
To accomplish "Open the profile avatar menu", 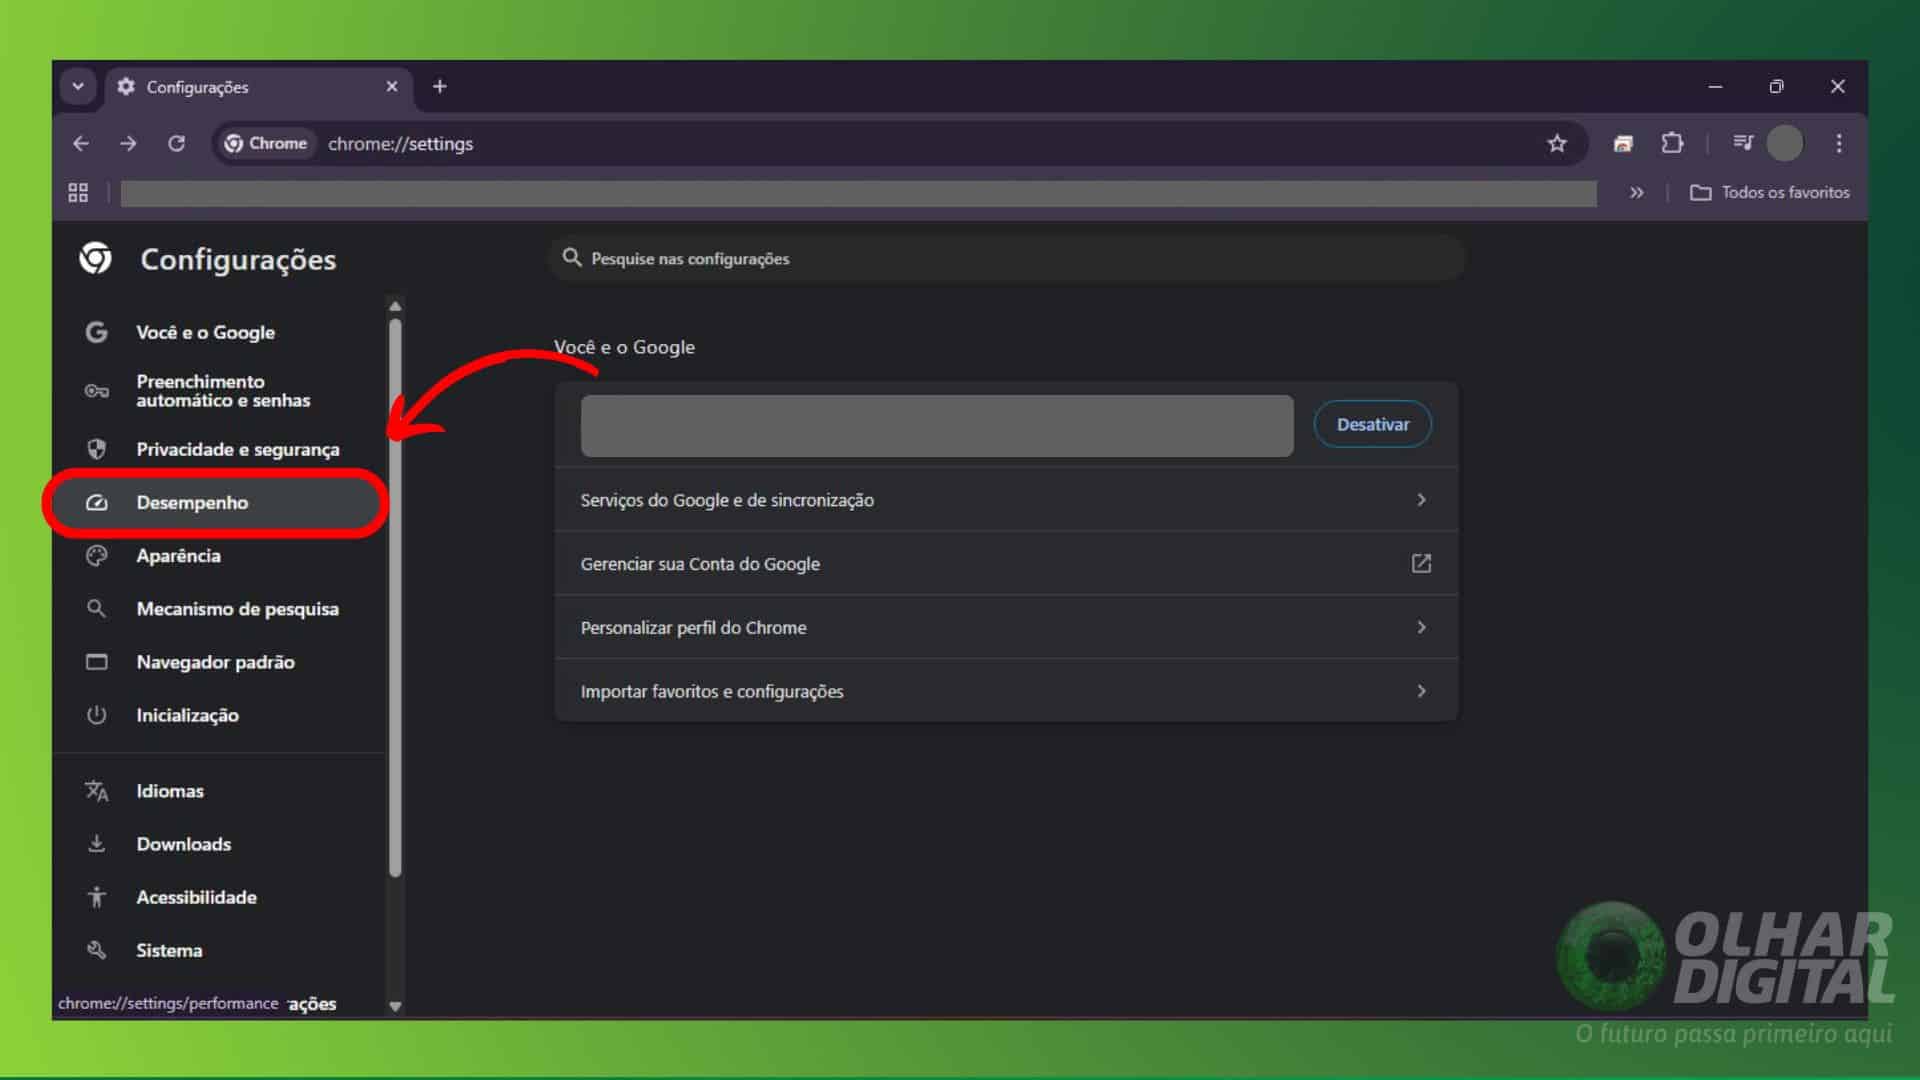I will [x=1785, y=144].
